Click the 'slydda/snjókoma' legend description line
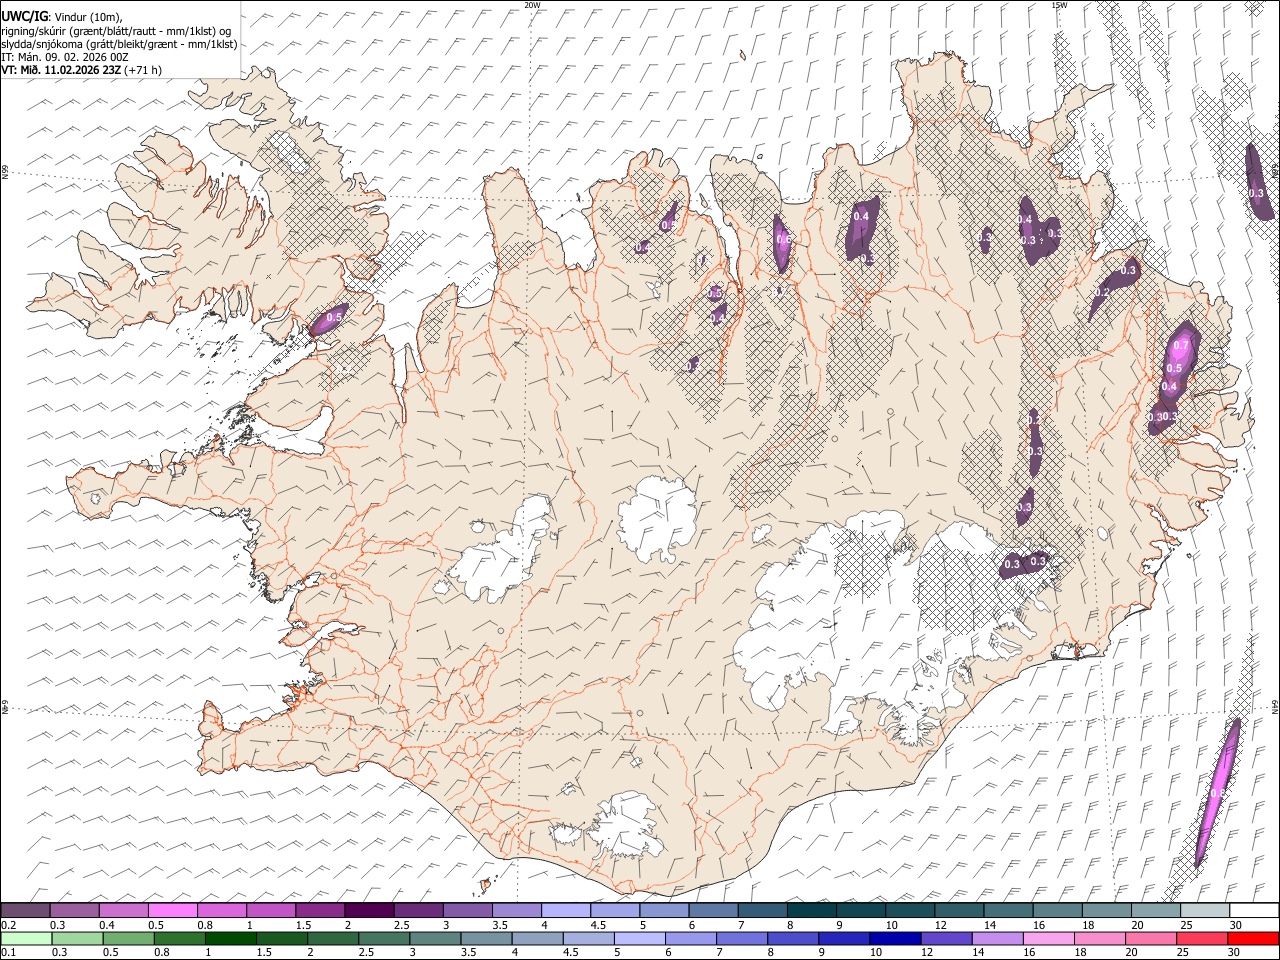 tap(119, 44)
